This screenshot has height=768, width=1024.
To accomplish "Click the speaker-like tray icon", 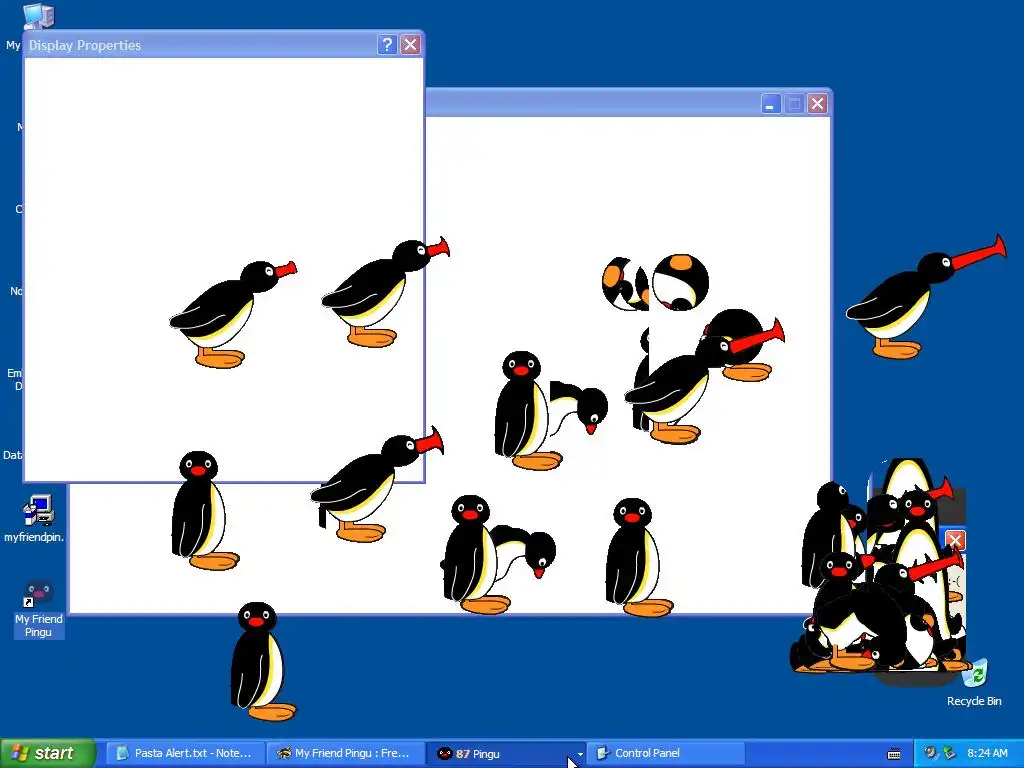I will (x=930, y=753).
